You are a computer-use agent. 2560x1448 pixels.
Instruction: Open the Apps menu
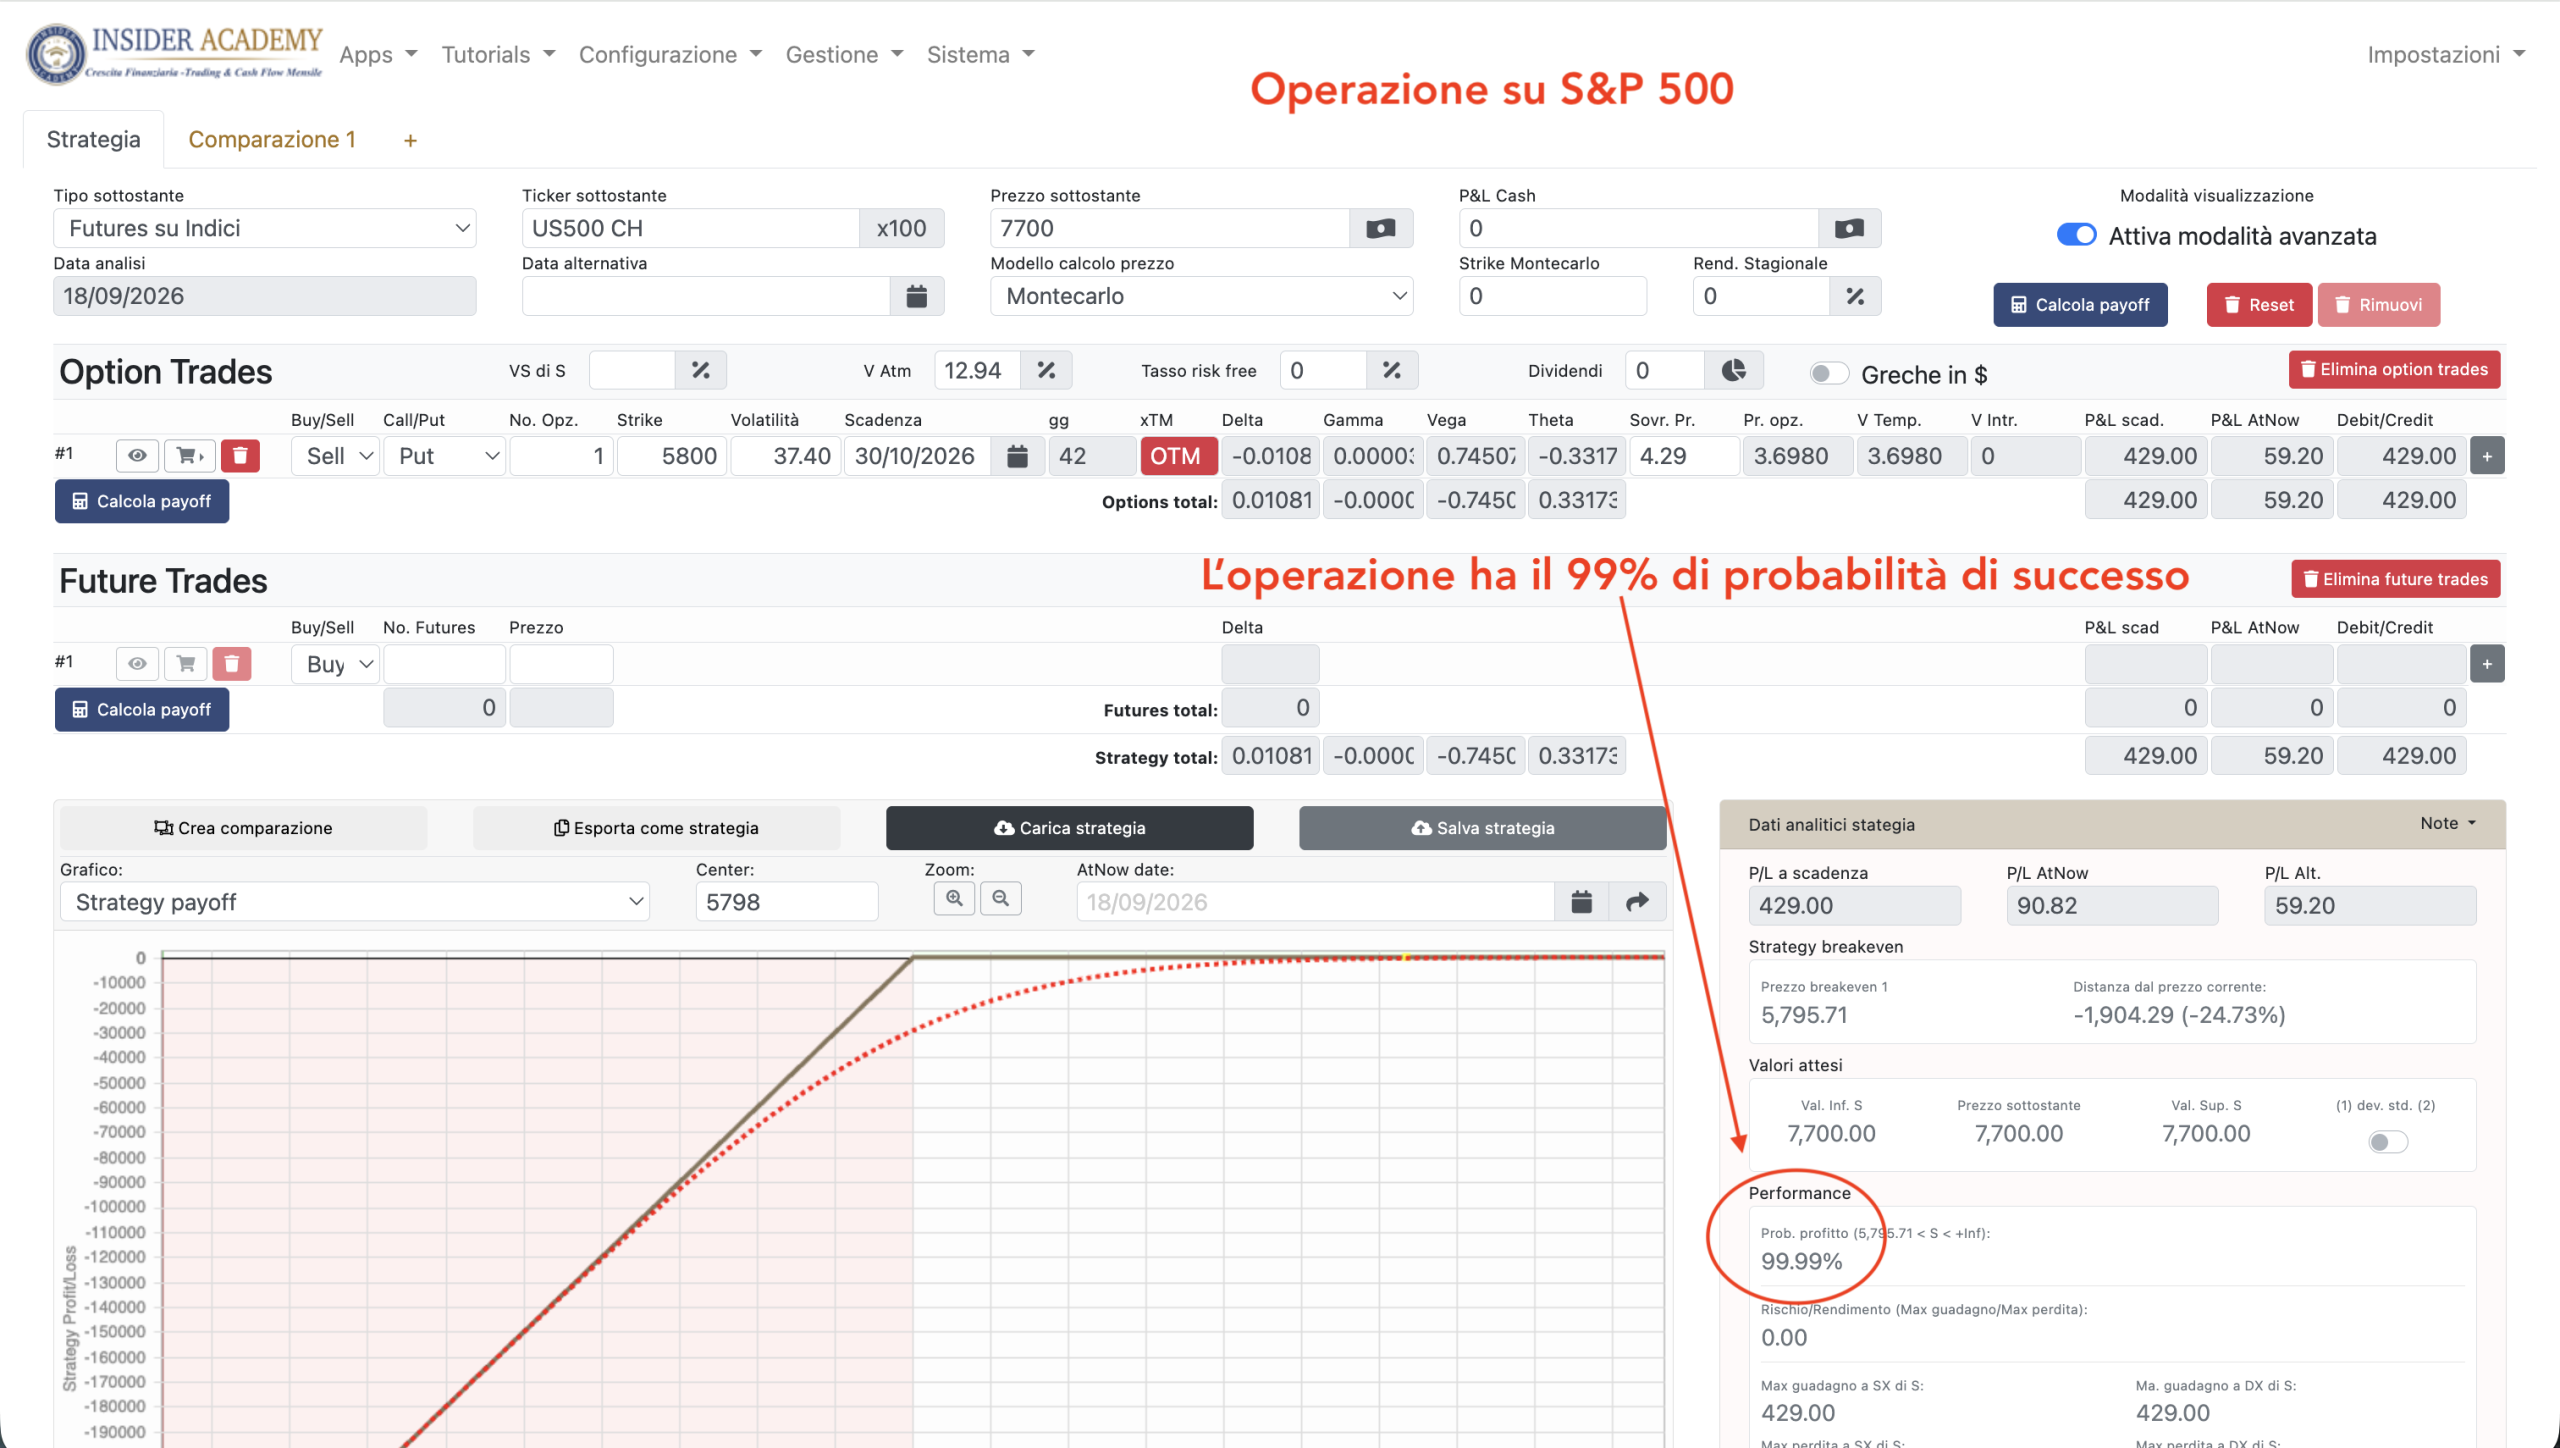click(378, 55)
